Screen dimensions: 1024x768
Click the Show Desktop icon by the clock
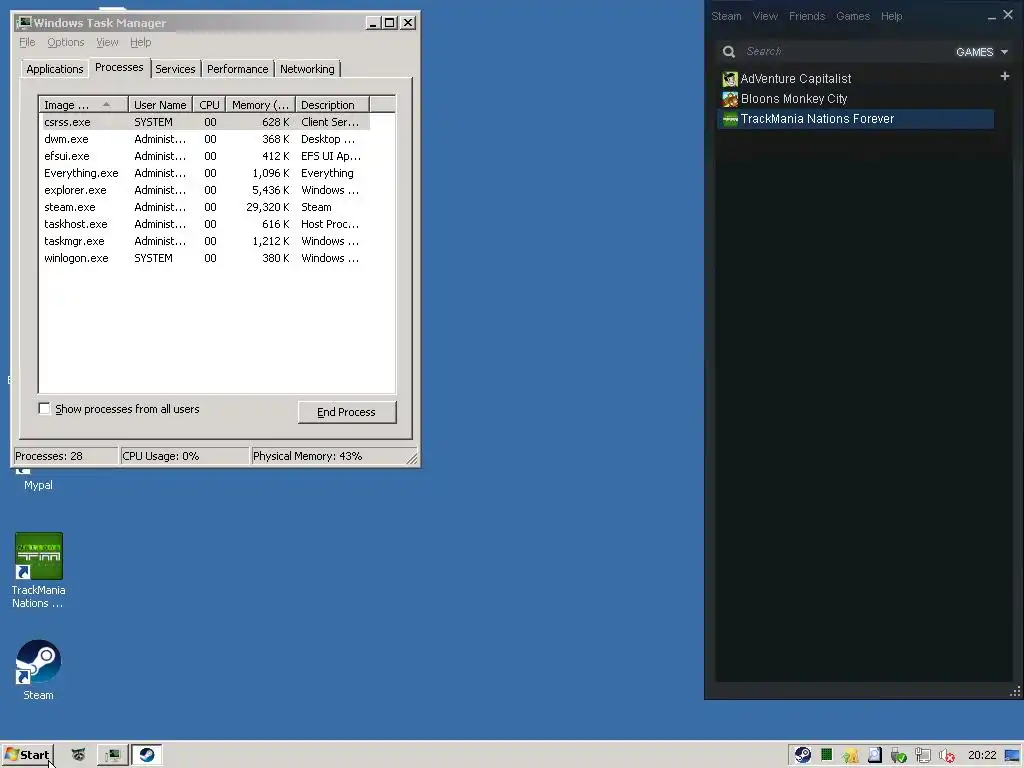1013,756
